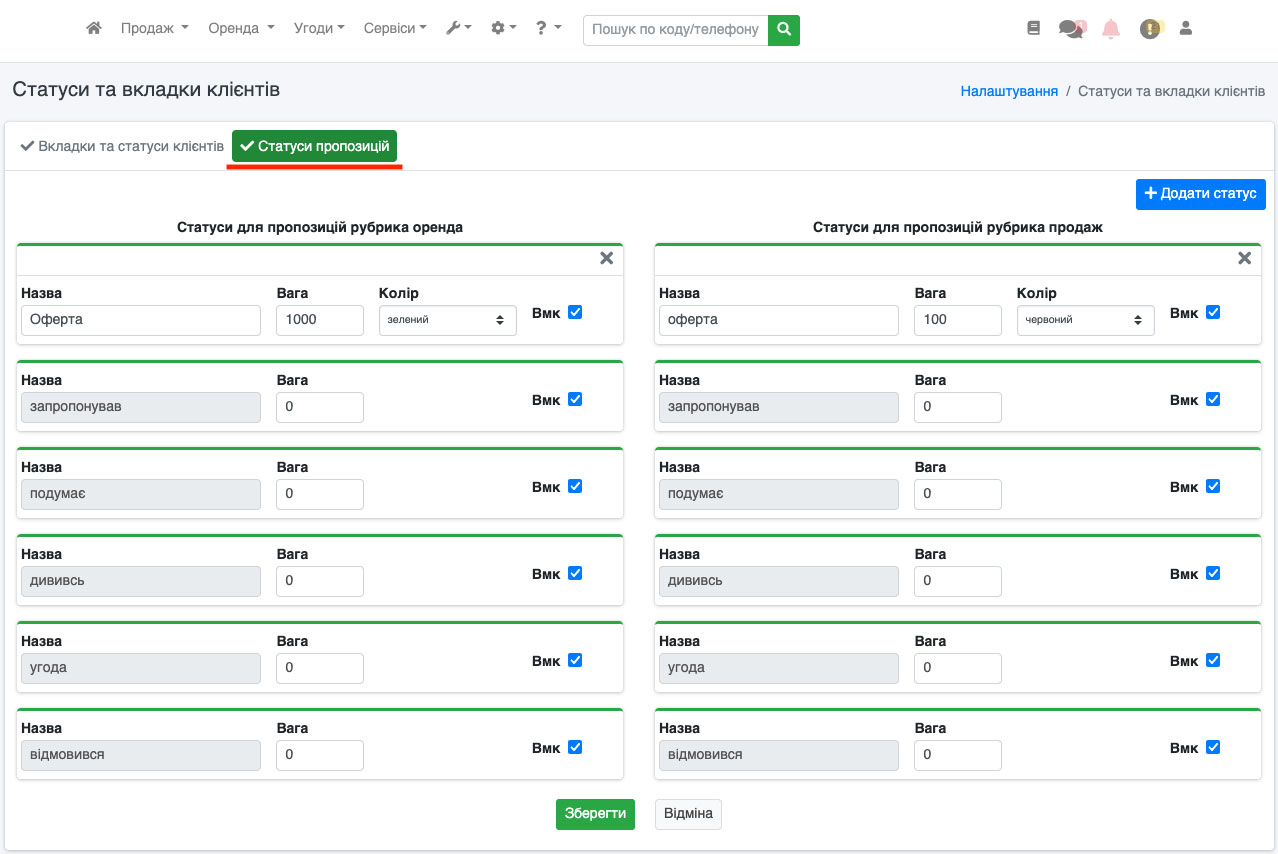Click the weight field showing 1000
This screenshot has height=854, width=1278.
[x=319, y=320]
